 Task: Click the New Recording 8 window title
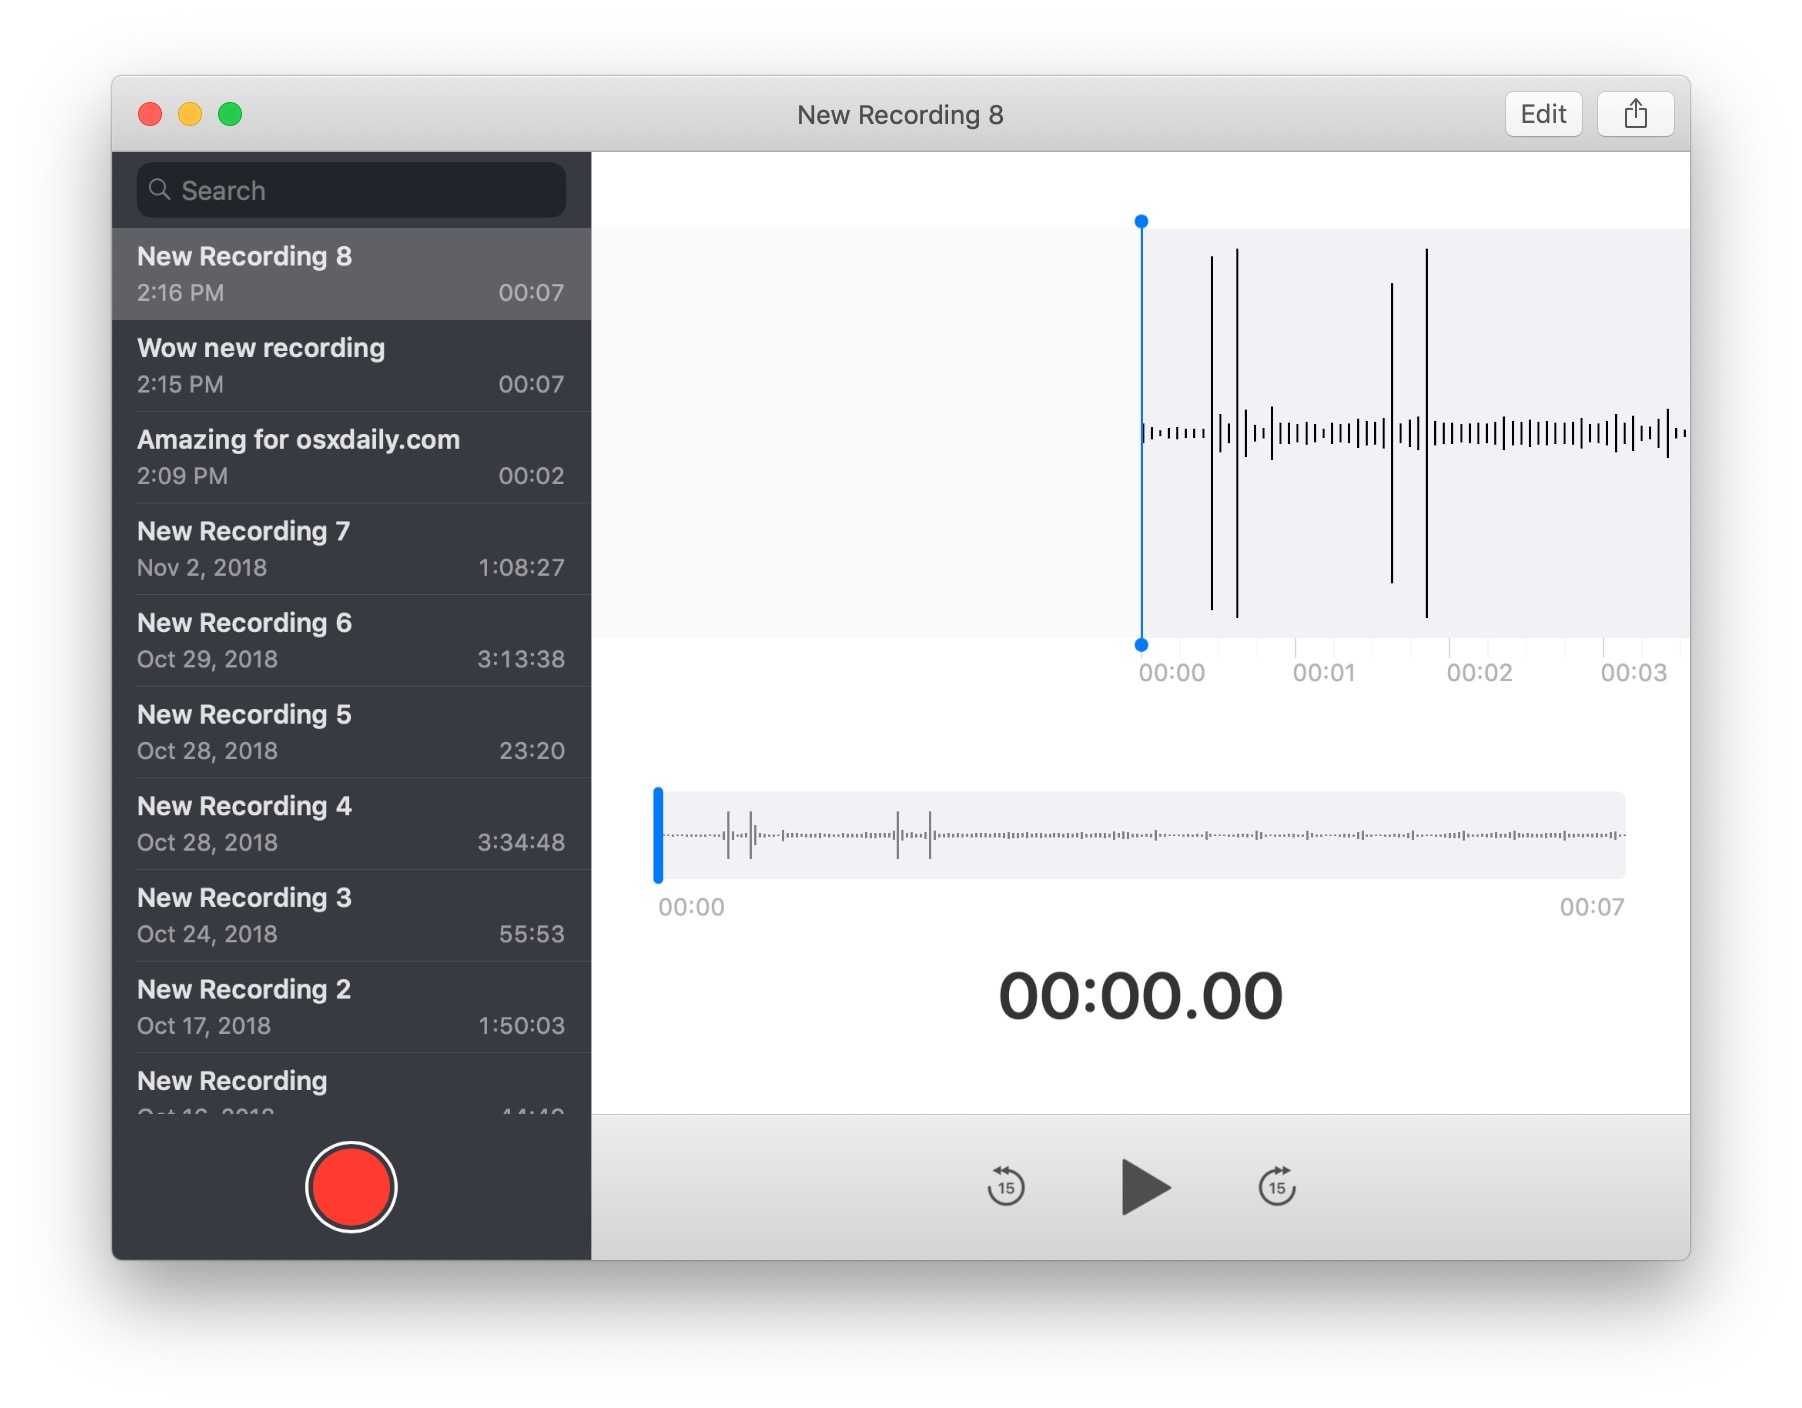pyautogui.click(x=900, y=115)
